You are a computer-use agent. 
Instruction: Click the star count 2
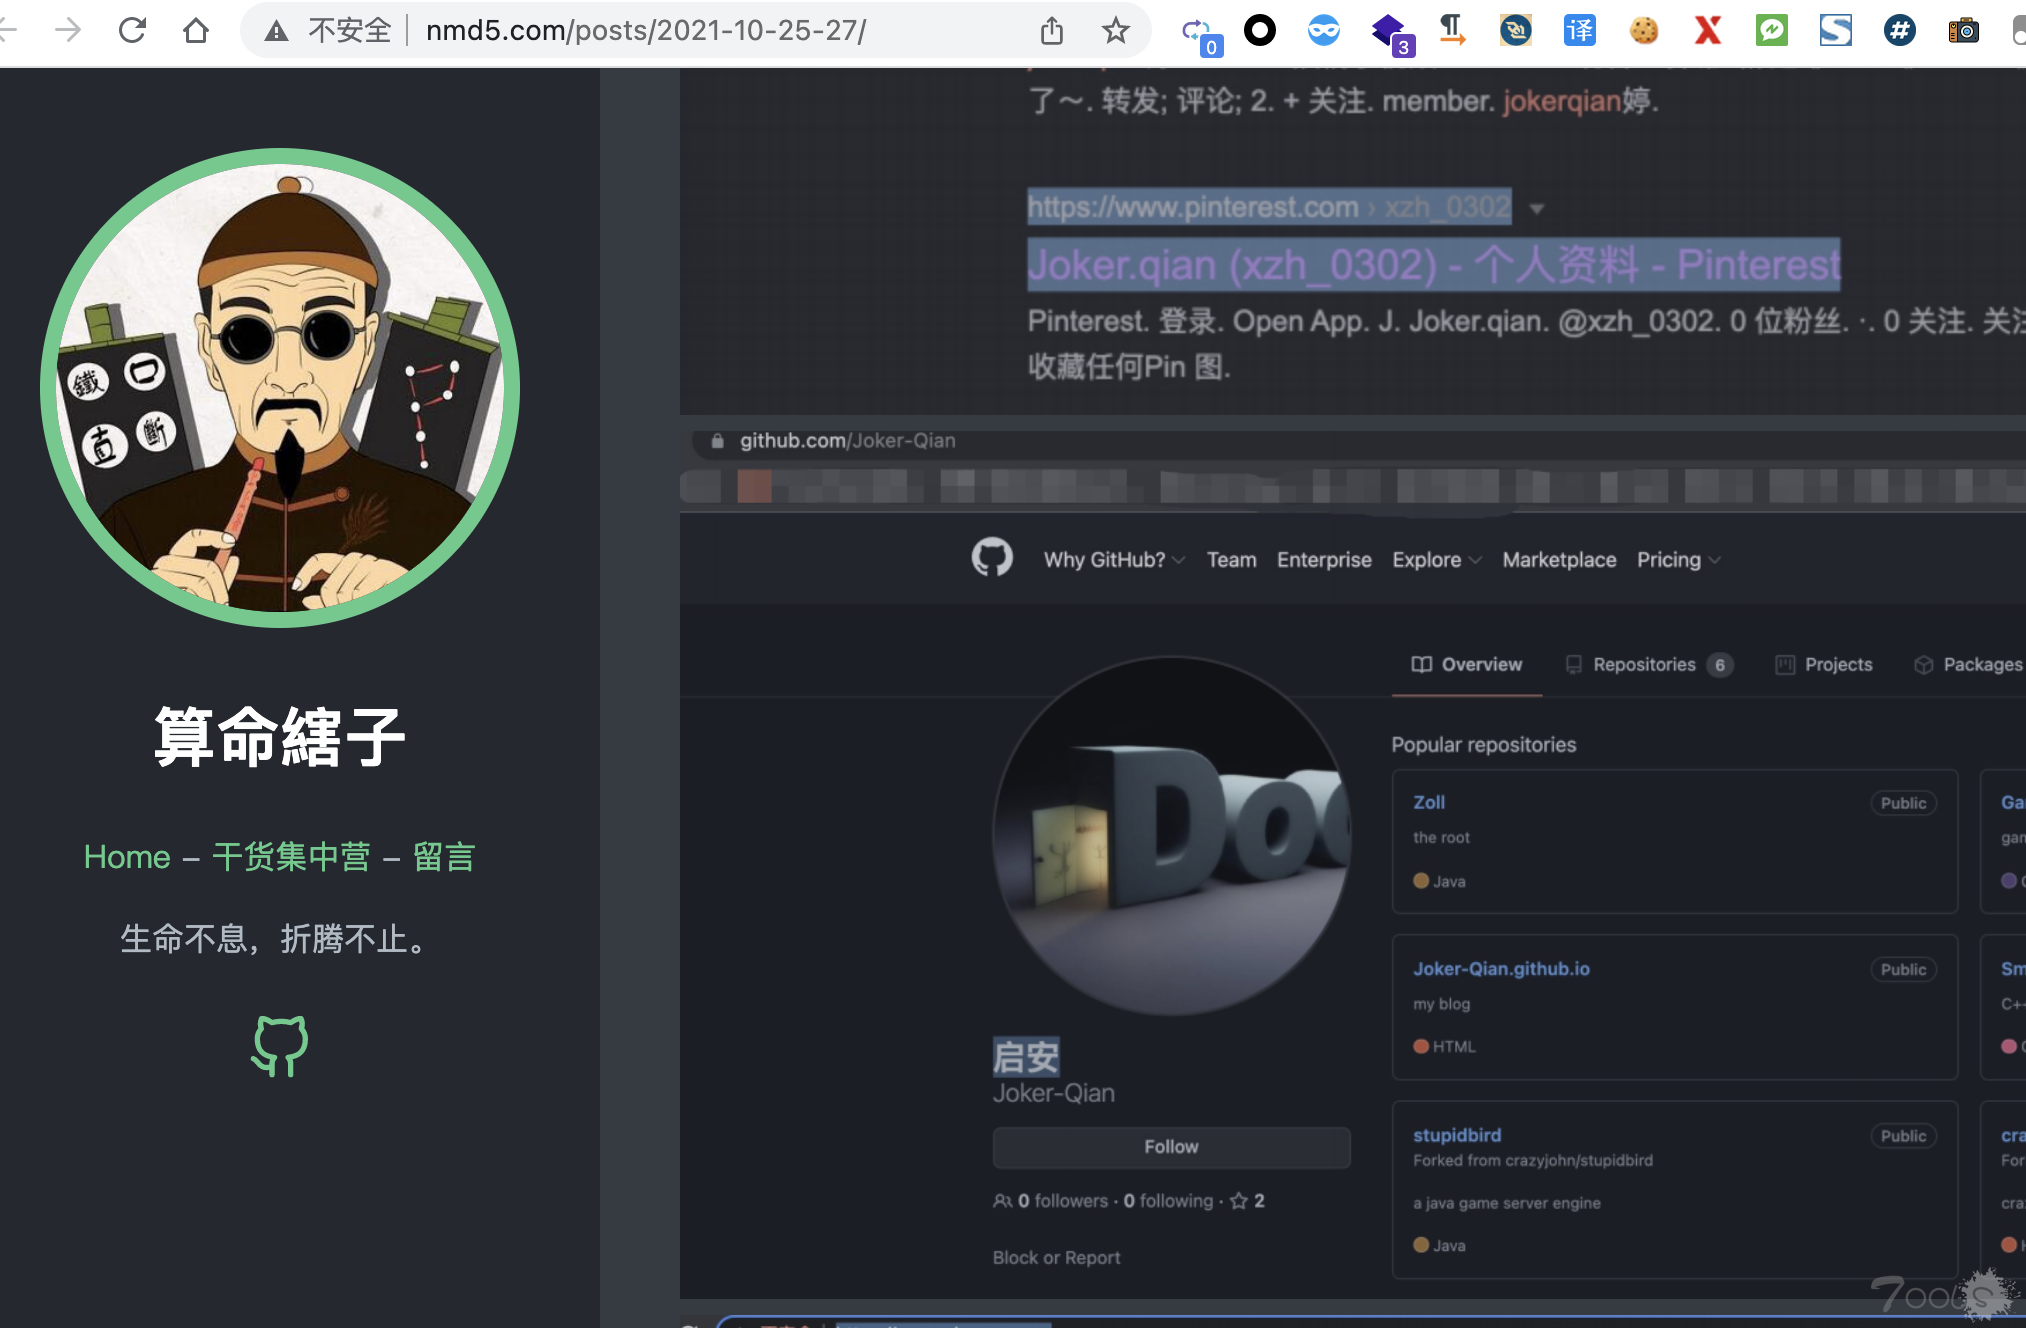click(x=1248, y=1201)
